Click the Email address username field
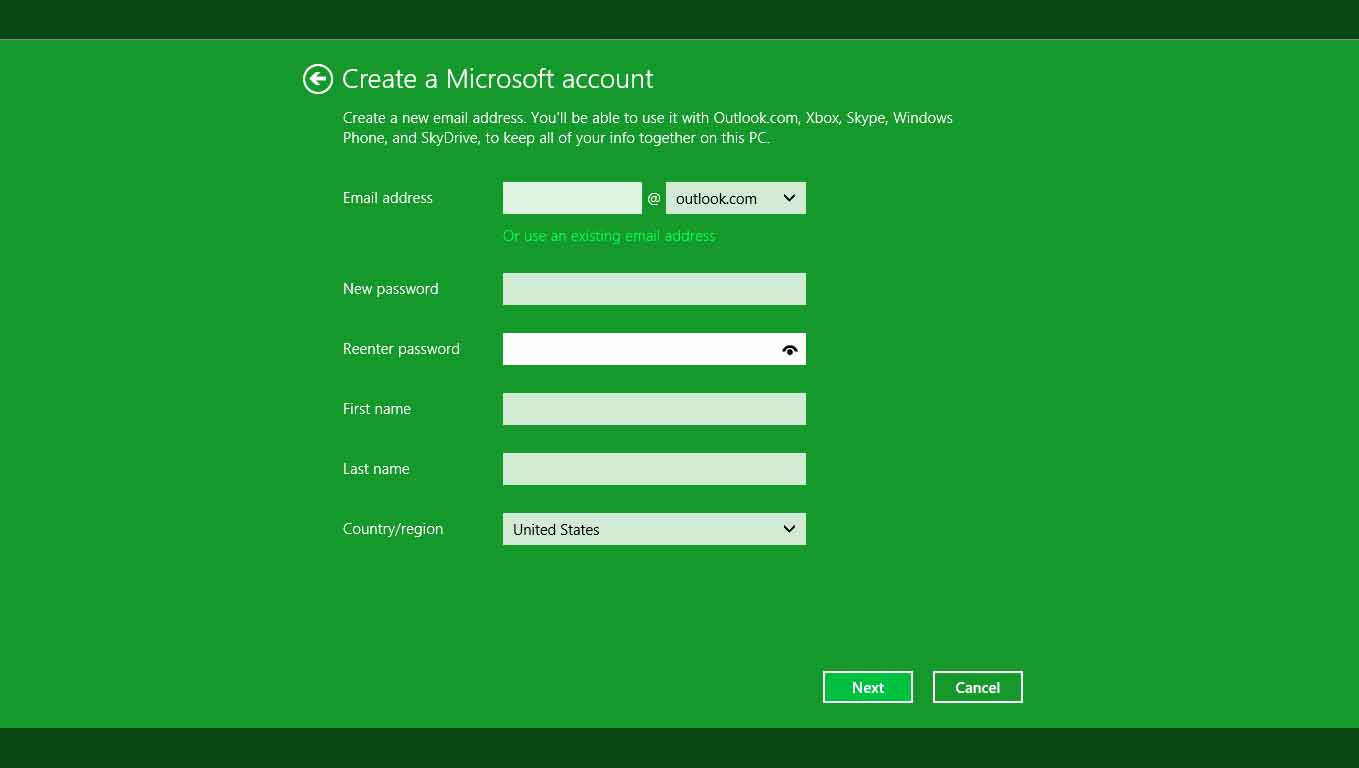1359x768 pixels. tap(572, 198)
